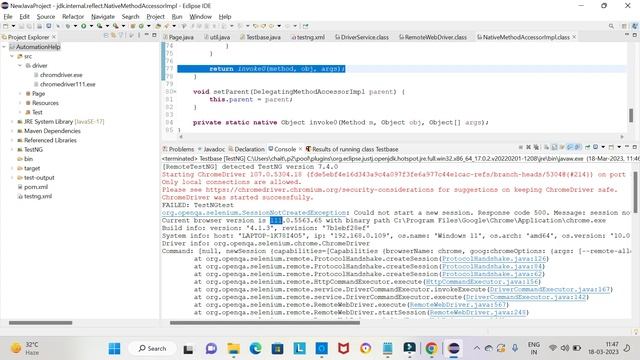Expand Maven Dependencies node
This screenshot has width=640, height=360.
point(12,131)
